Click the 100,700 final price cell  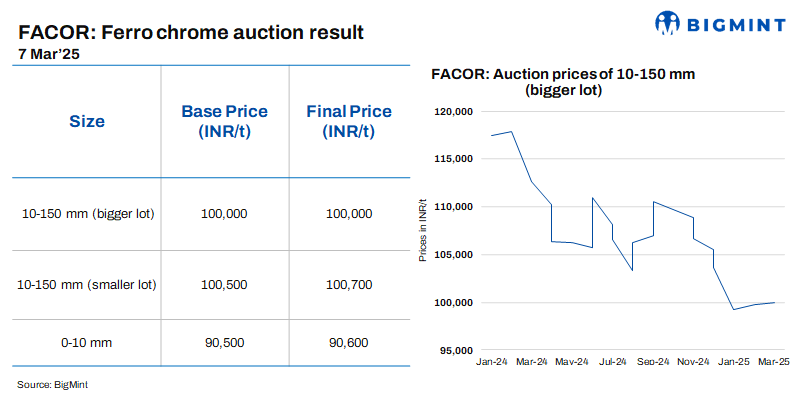[x=349, y=285]
